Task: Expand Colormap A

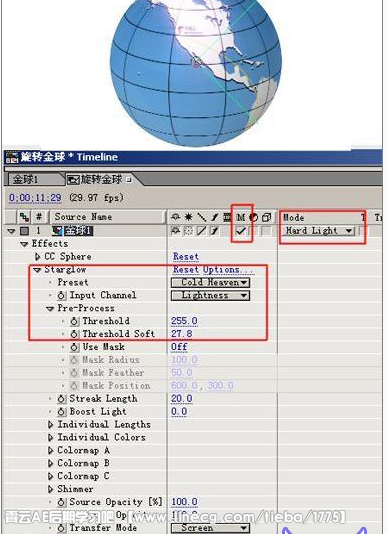Action: pos(50,451)
